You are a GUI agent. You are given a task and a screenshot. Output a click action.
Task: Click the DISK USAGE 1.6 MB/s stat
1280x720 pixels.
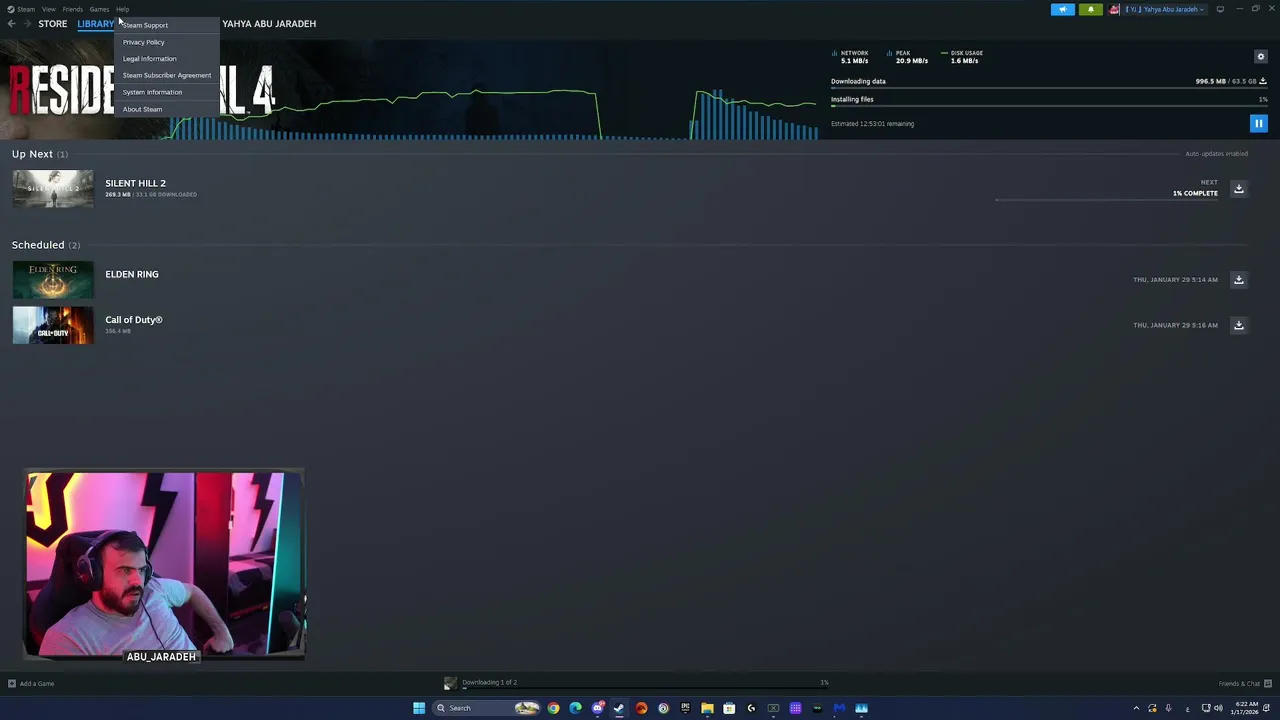[962, 57]
